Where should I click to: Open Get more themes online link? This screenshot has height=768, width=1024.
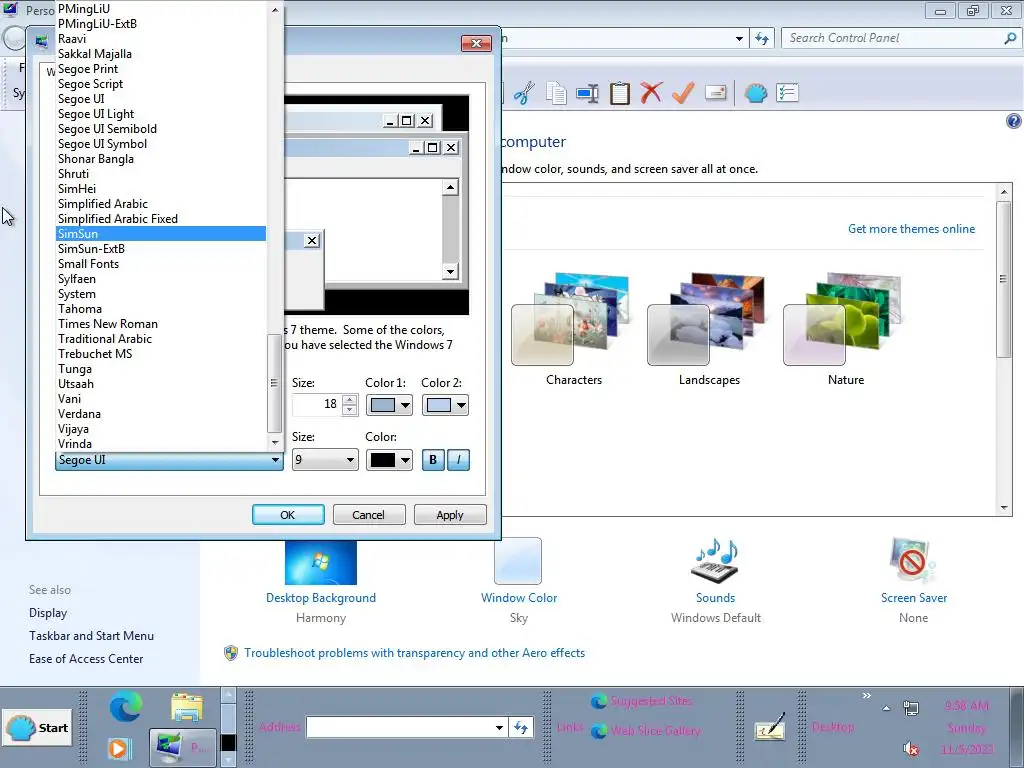(x=911, y=229)
